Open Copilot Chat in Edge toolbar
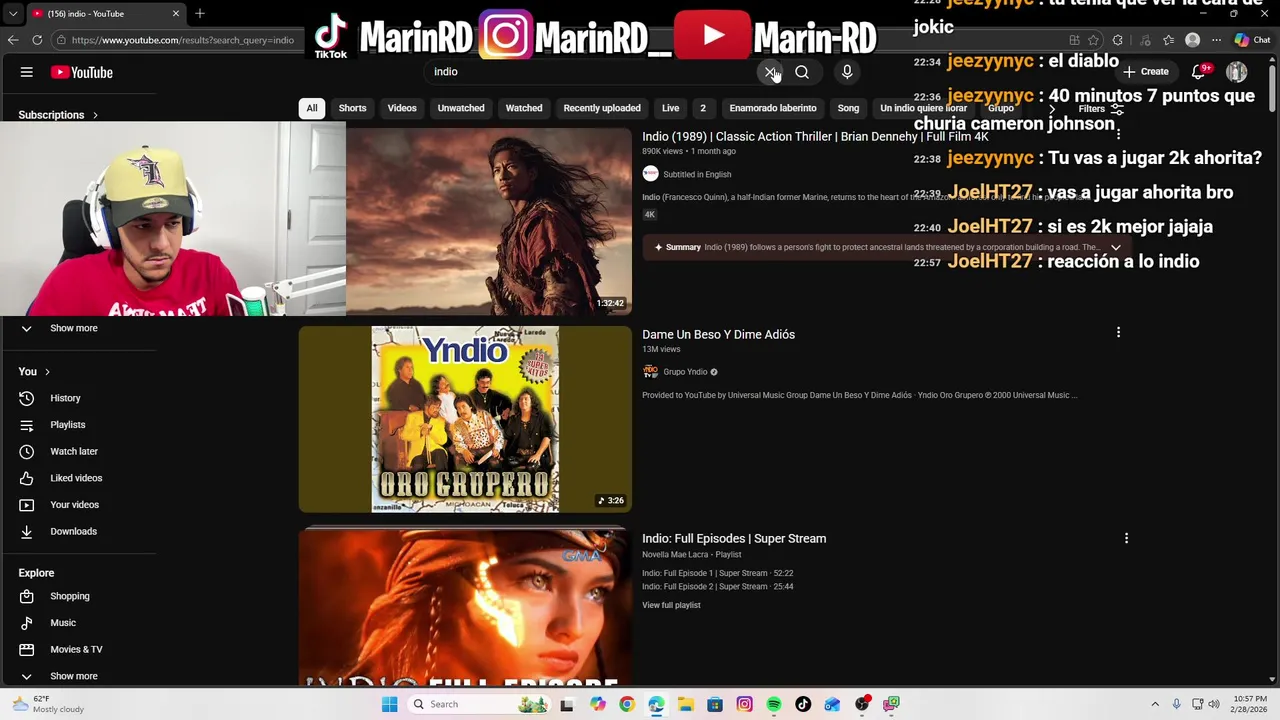1280x720 pixels. coord(1252,40)
